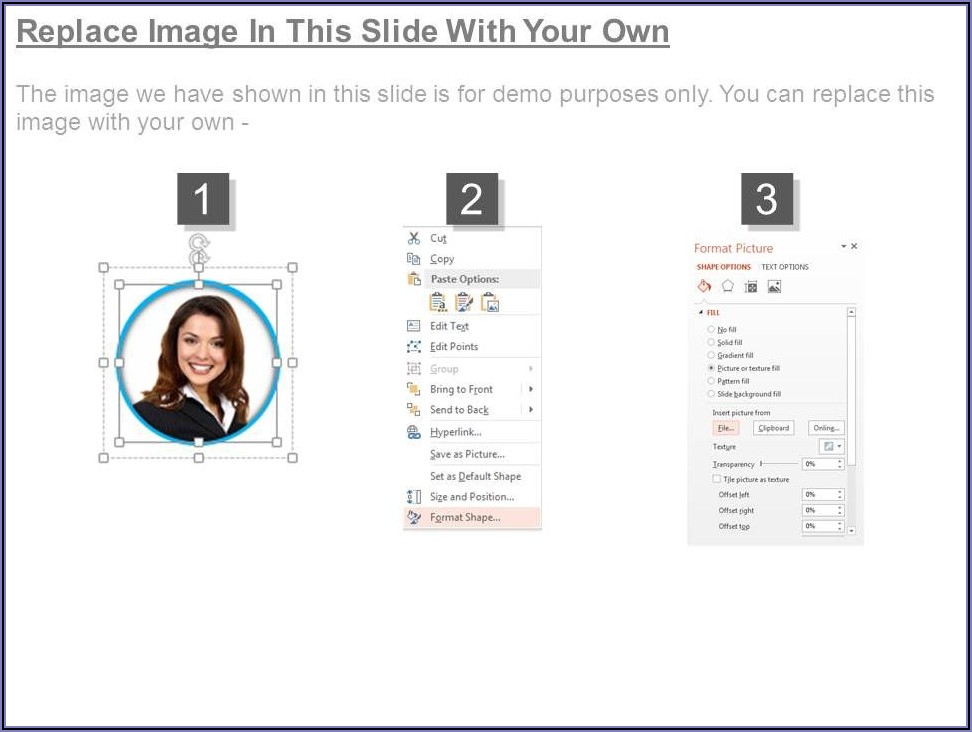
Task: Click the Use Destination Theme paste icon
Action: [438, 302]
